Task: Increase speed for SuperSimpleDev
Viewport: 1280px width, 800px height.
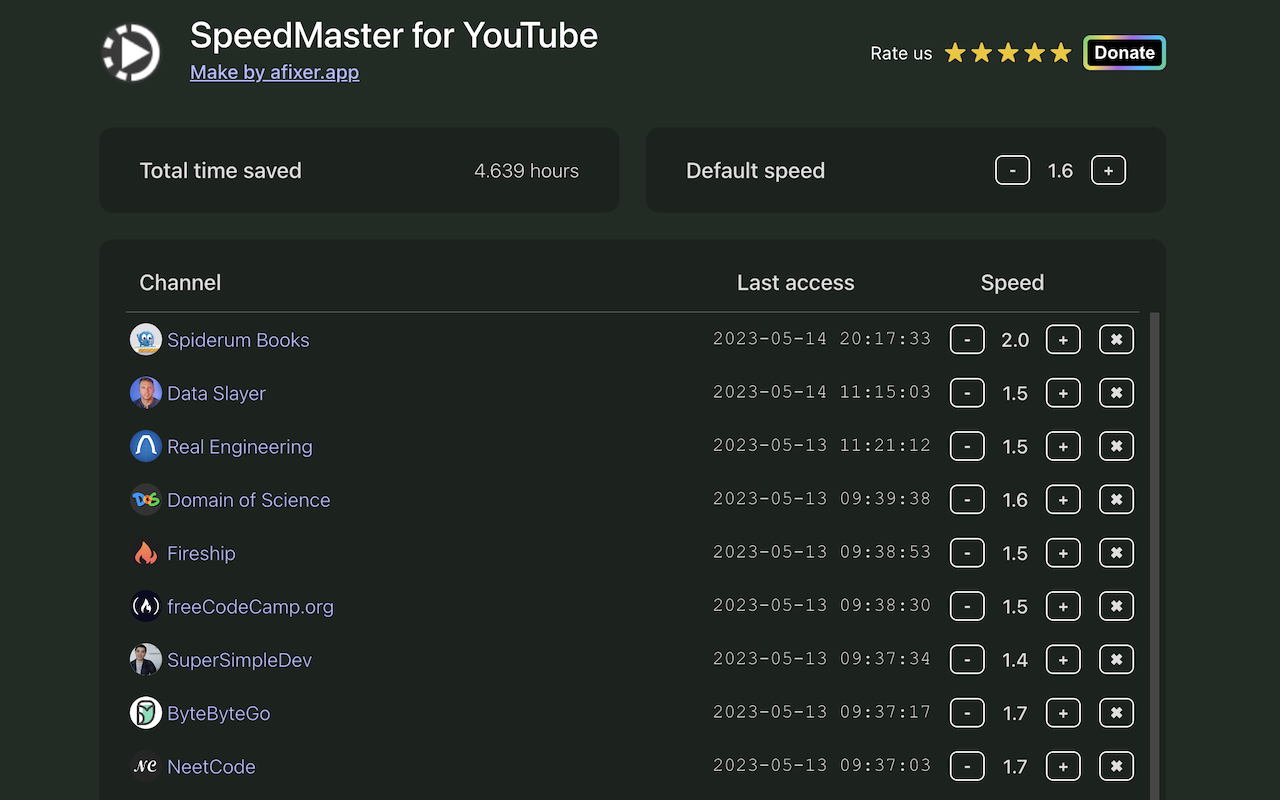Action: tap(1063, 659)
